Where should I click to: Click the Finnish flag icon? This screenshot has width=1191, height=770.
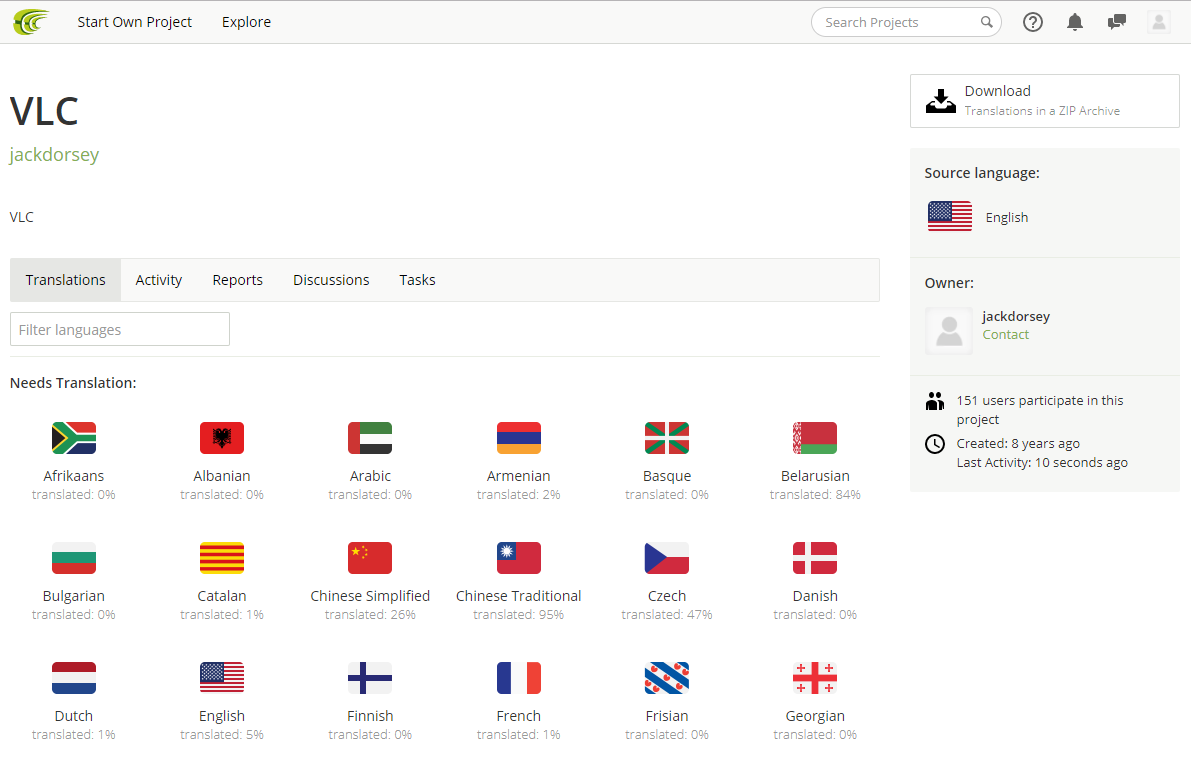[370, 678]
